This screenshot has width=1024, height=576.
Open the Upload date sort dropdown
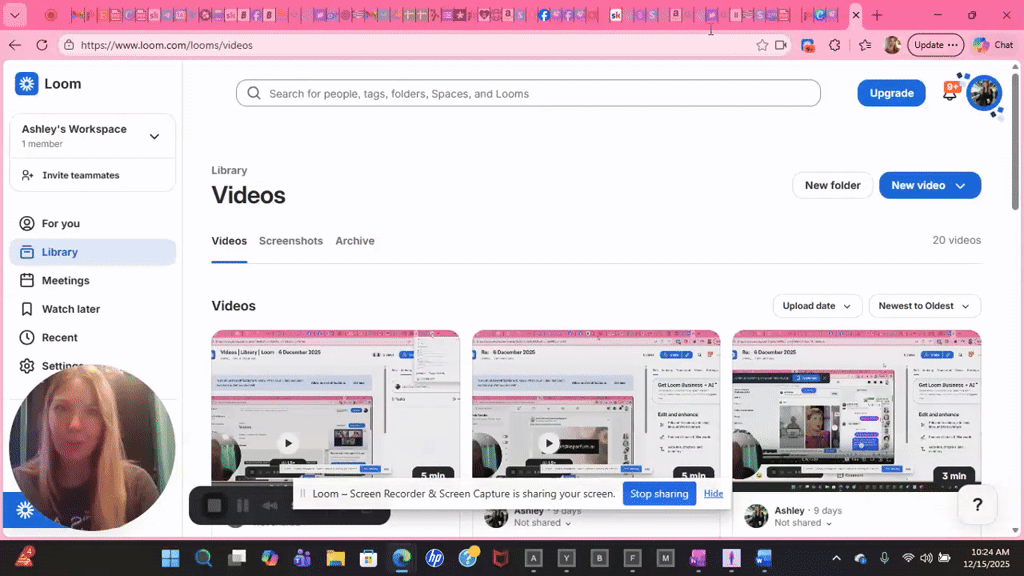817,306
